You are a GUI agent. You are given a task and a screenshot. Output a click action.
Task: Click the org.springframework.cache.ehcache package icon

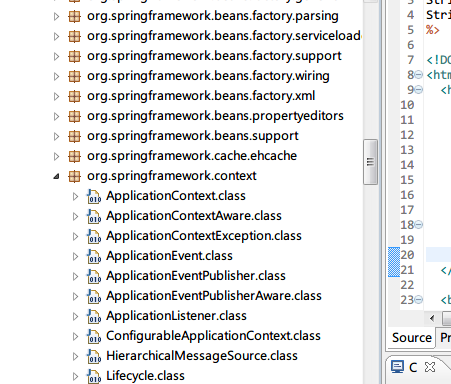pos(74,156)
